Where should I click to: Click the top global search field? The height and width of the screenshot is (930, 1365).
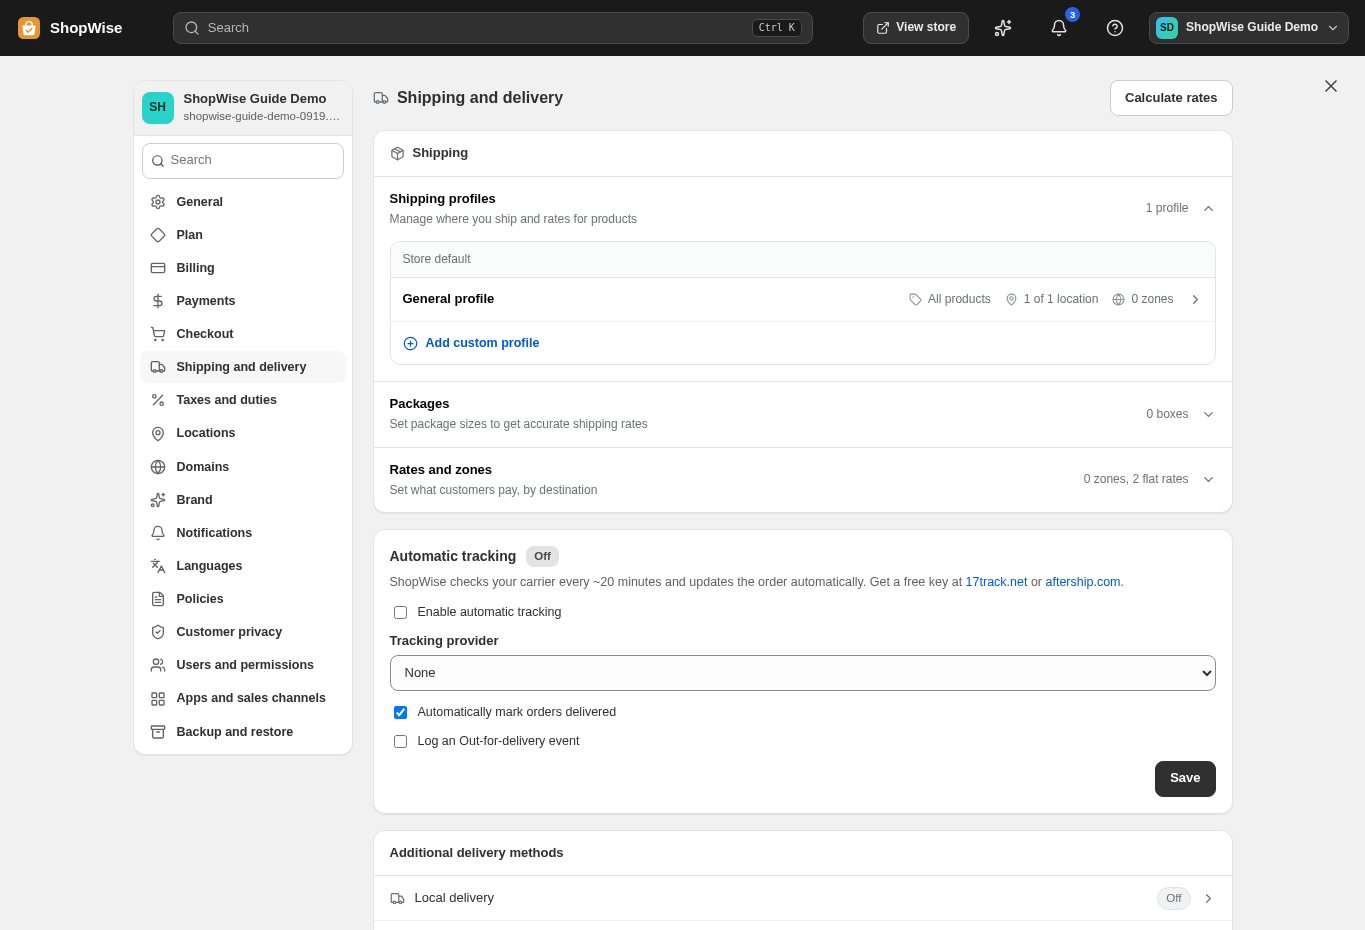click(x=493, y=28)
